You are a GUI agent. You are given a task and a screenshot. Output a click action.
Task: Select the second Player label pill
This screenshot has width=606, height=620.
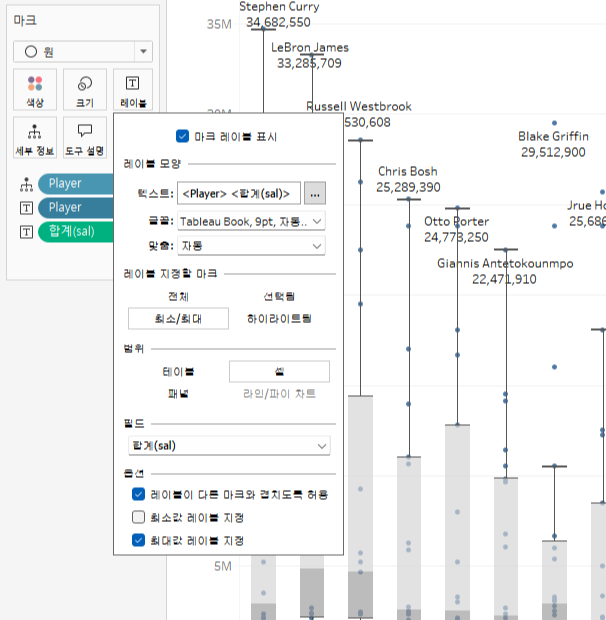tap(76, 208)
